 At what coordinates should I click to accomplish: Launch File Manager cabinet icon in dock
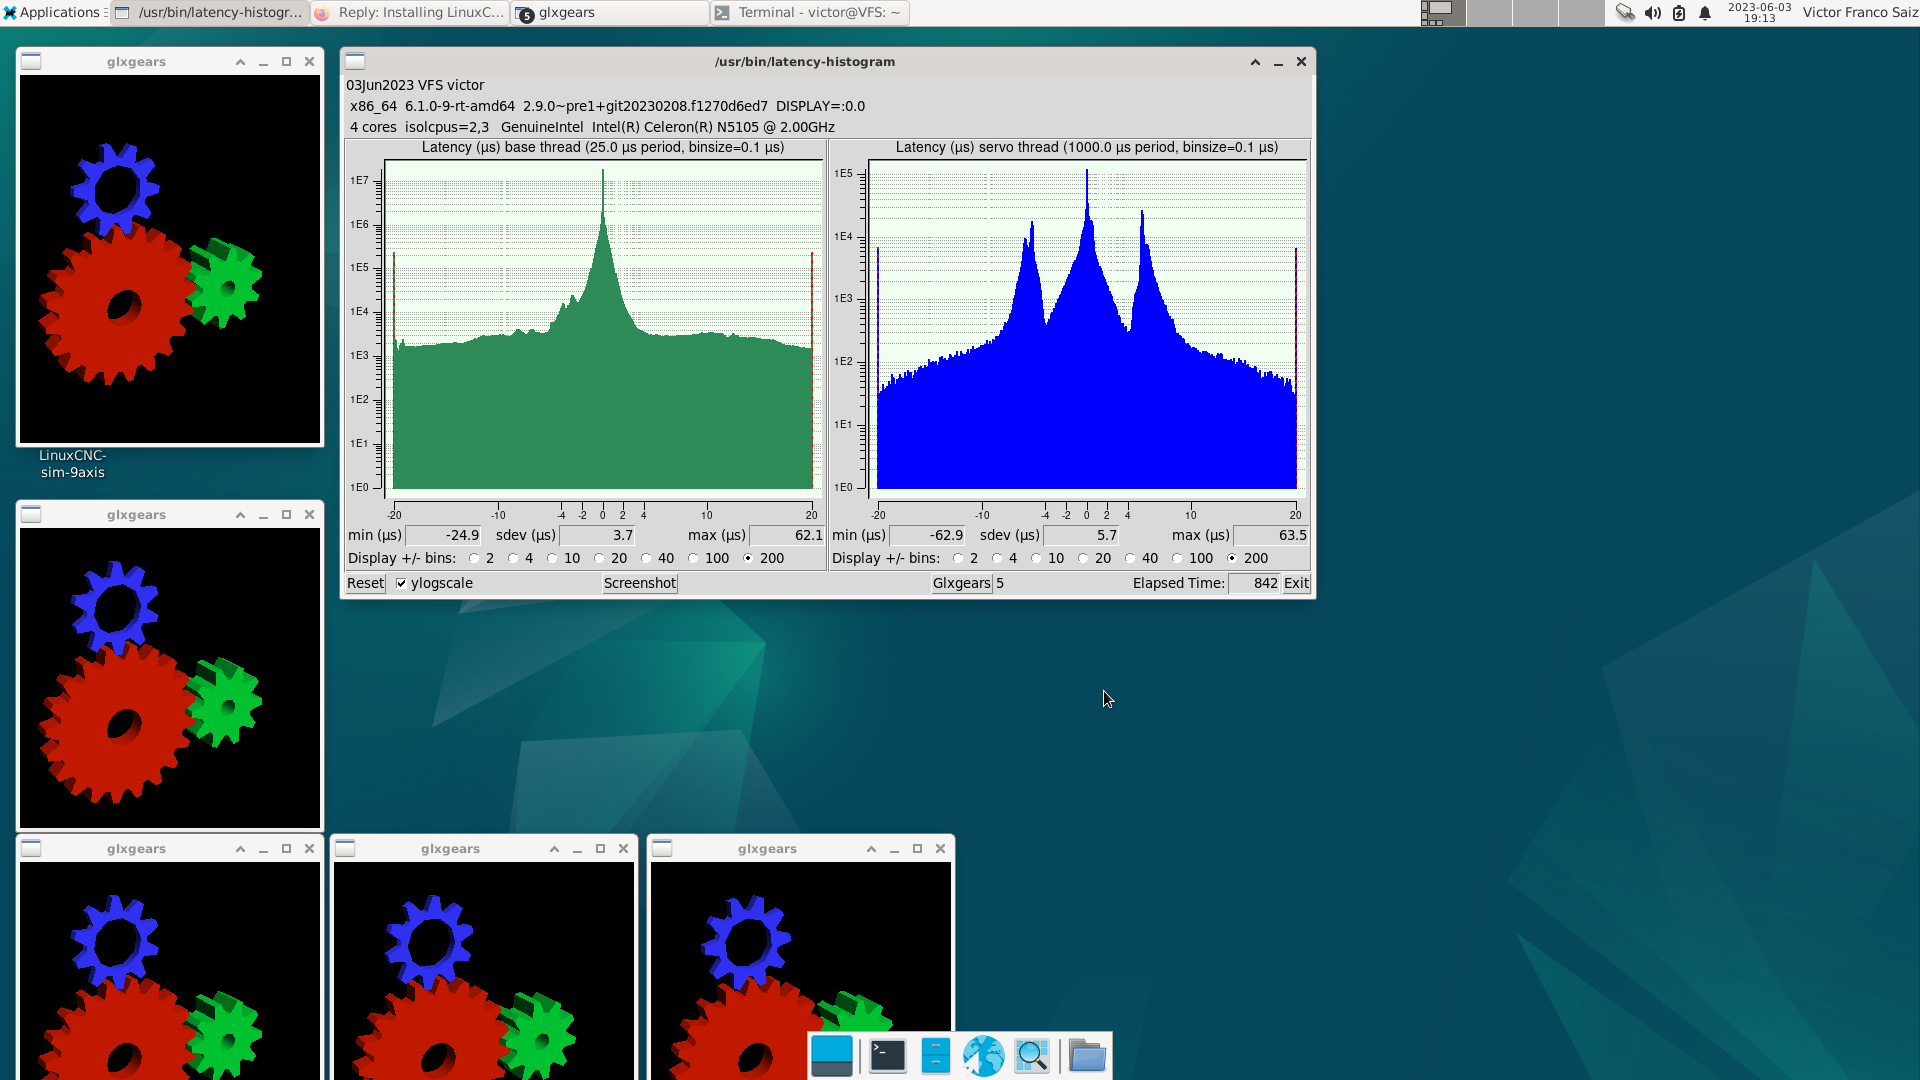click(935, 1056)
